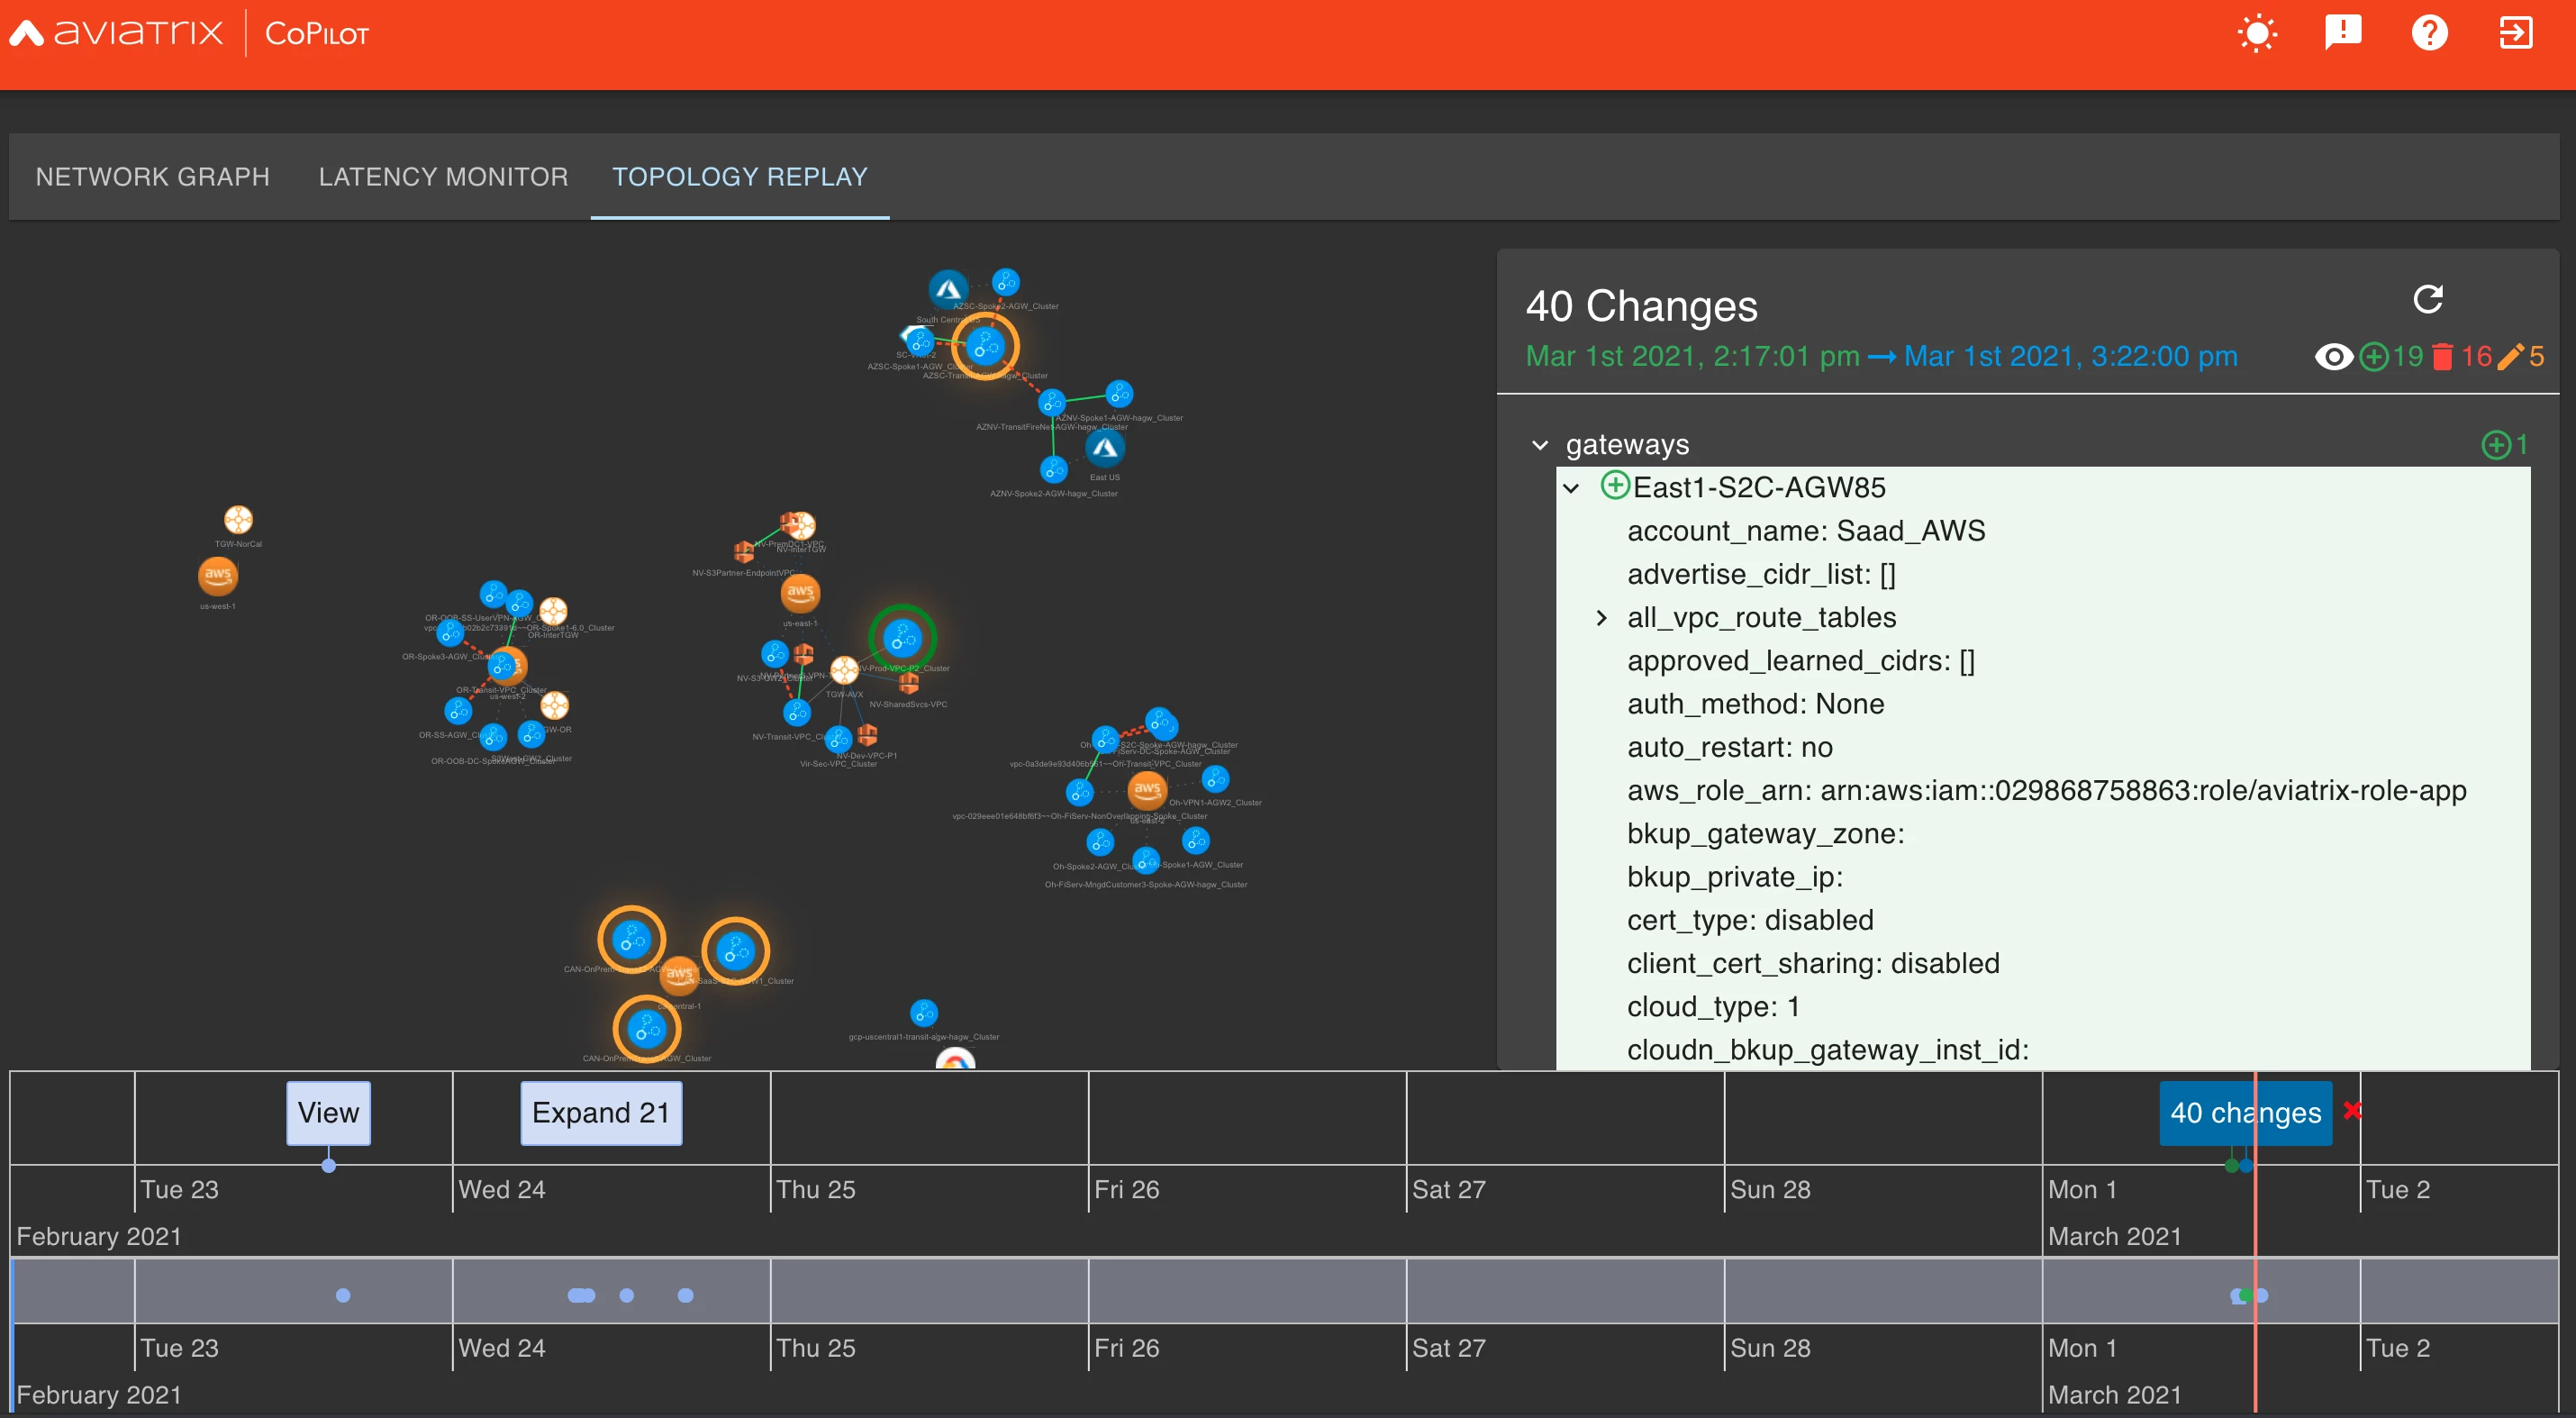Click the added plus icon beside East1-S2C-AGW85
Image resolution: width=2576 pixels, height=1418 pixels.
tap(1615, 486)
